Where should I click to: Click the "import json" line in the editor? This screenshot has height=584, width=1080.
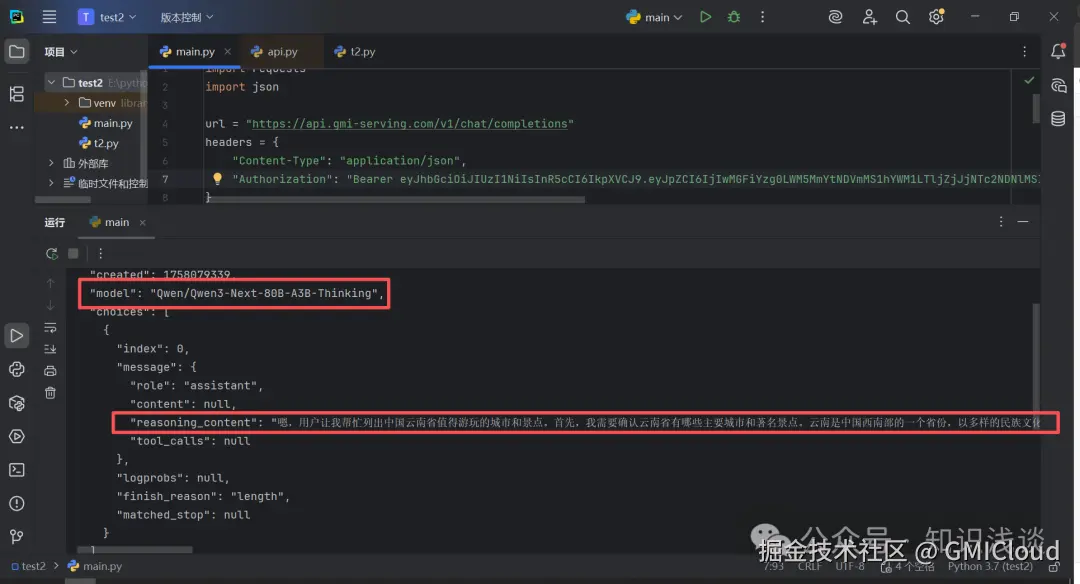(242, 87)
